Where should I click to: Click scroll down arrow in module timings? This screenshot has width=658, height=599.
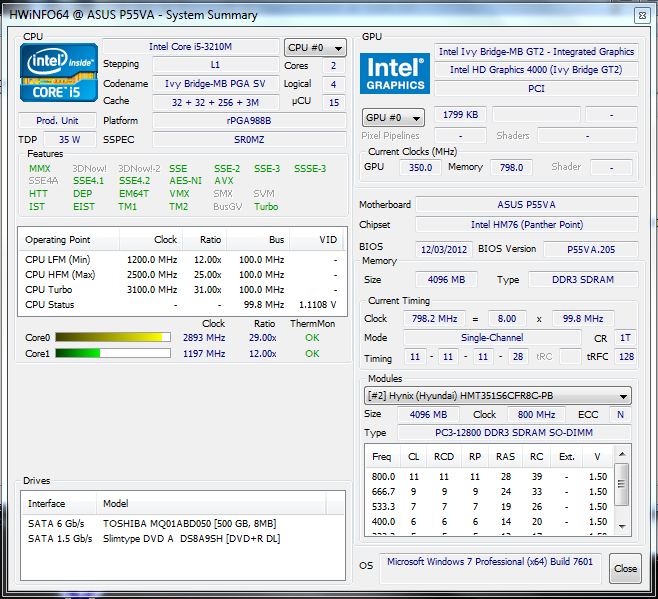(x=622, y=526)
